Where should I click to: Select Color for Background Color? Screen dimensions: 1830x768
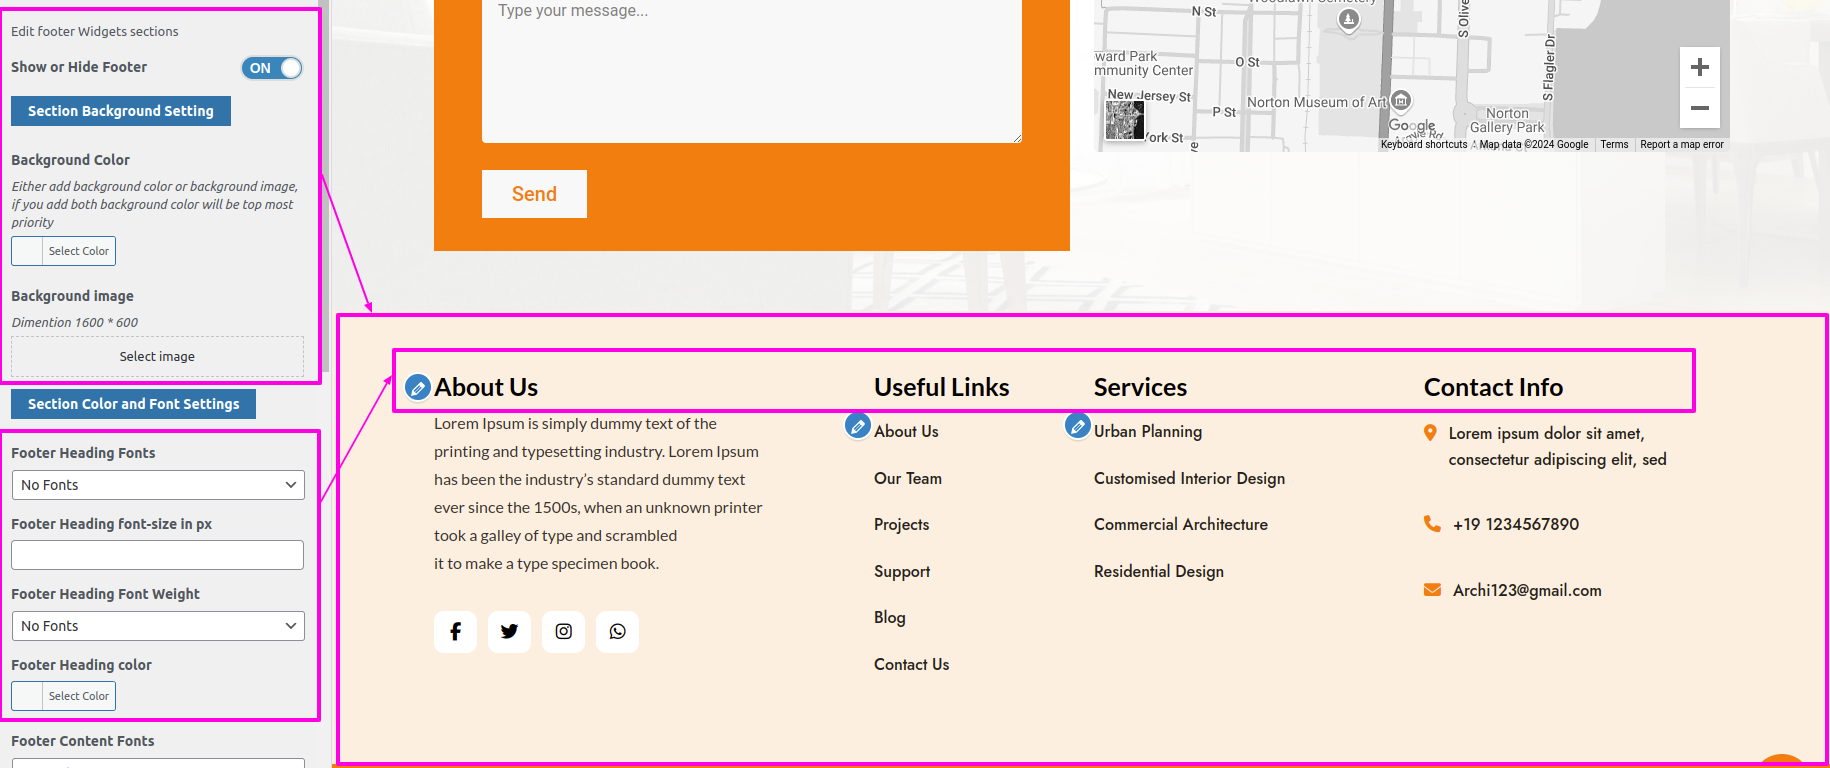click(x=64, y=251)
